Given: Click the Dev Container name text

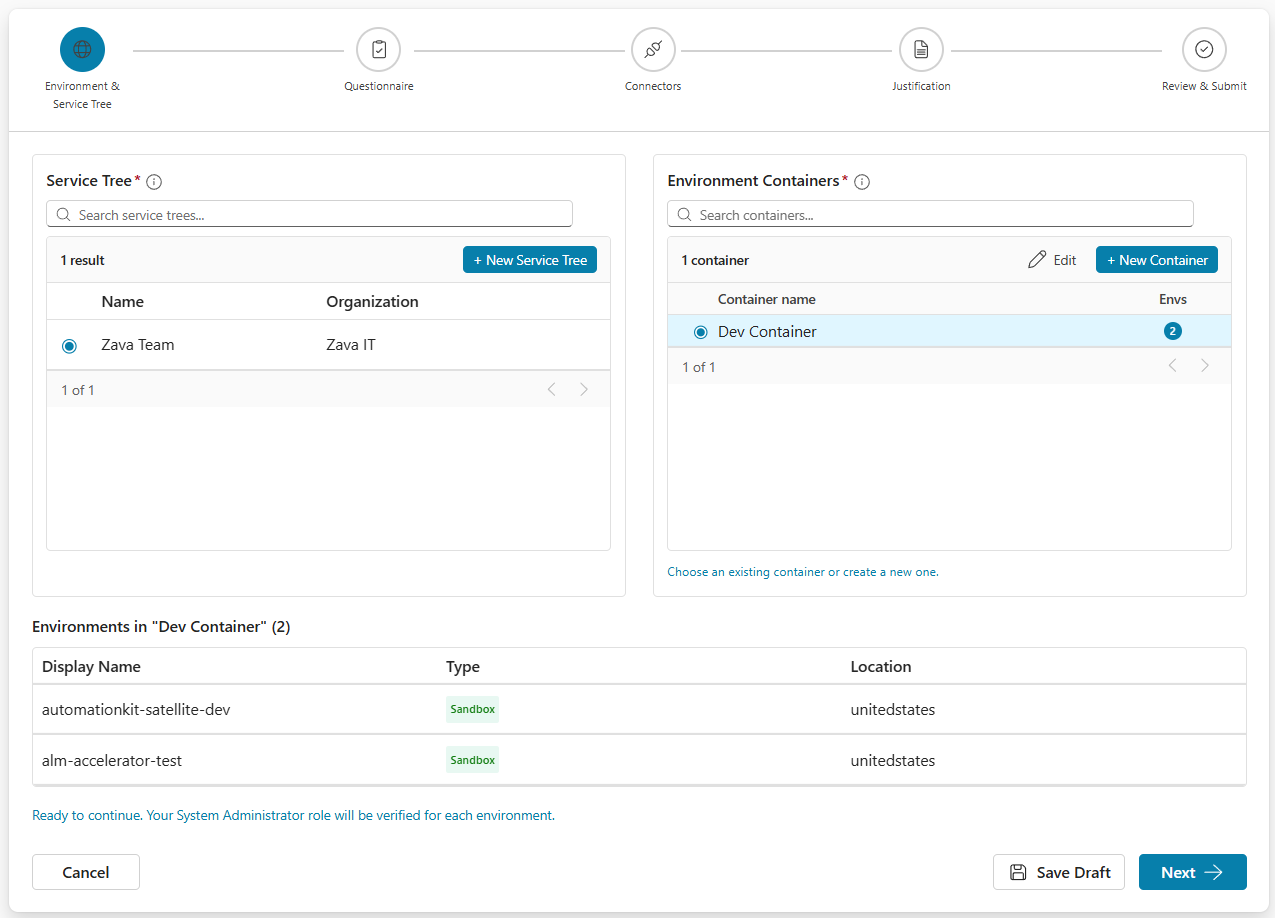Looking at the screenshot, I should tap(767, 332).
